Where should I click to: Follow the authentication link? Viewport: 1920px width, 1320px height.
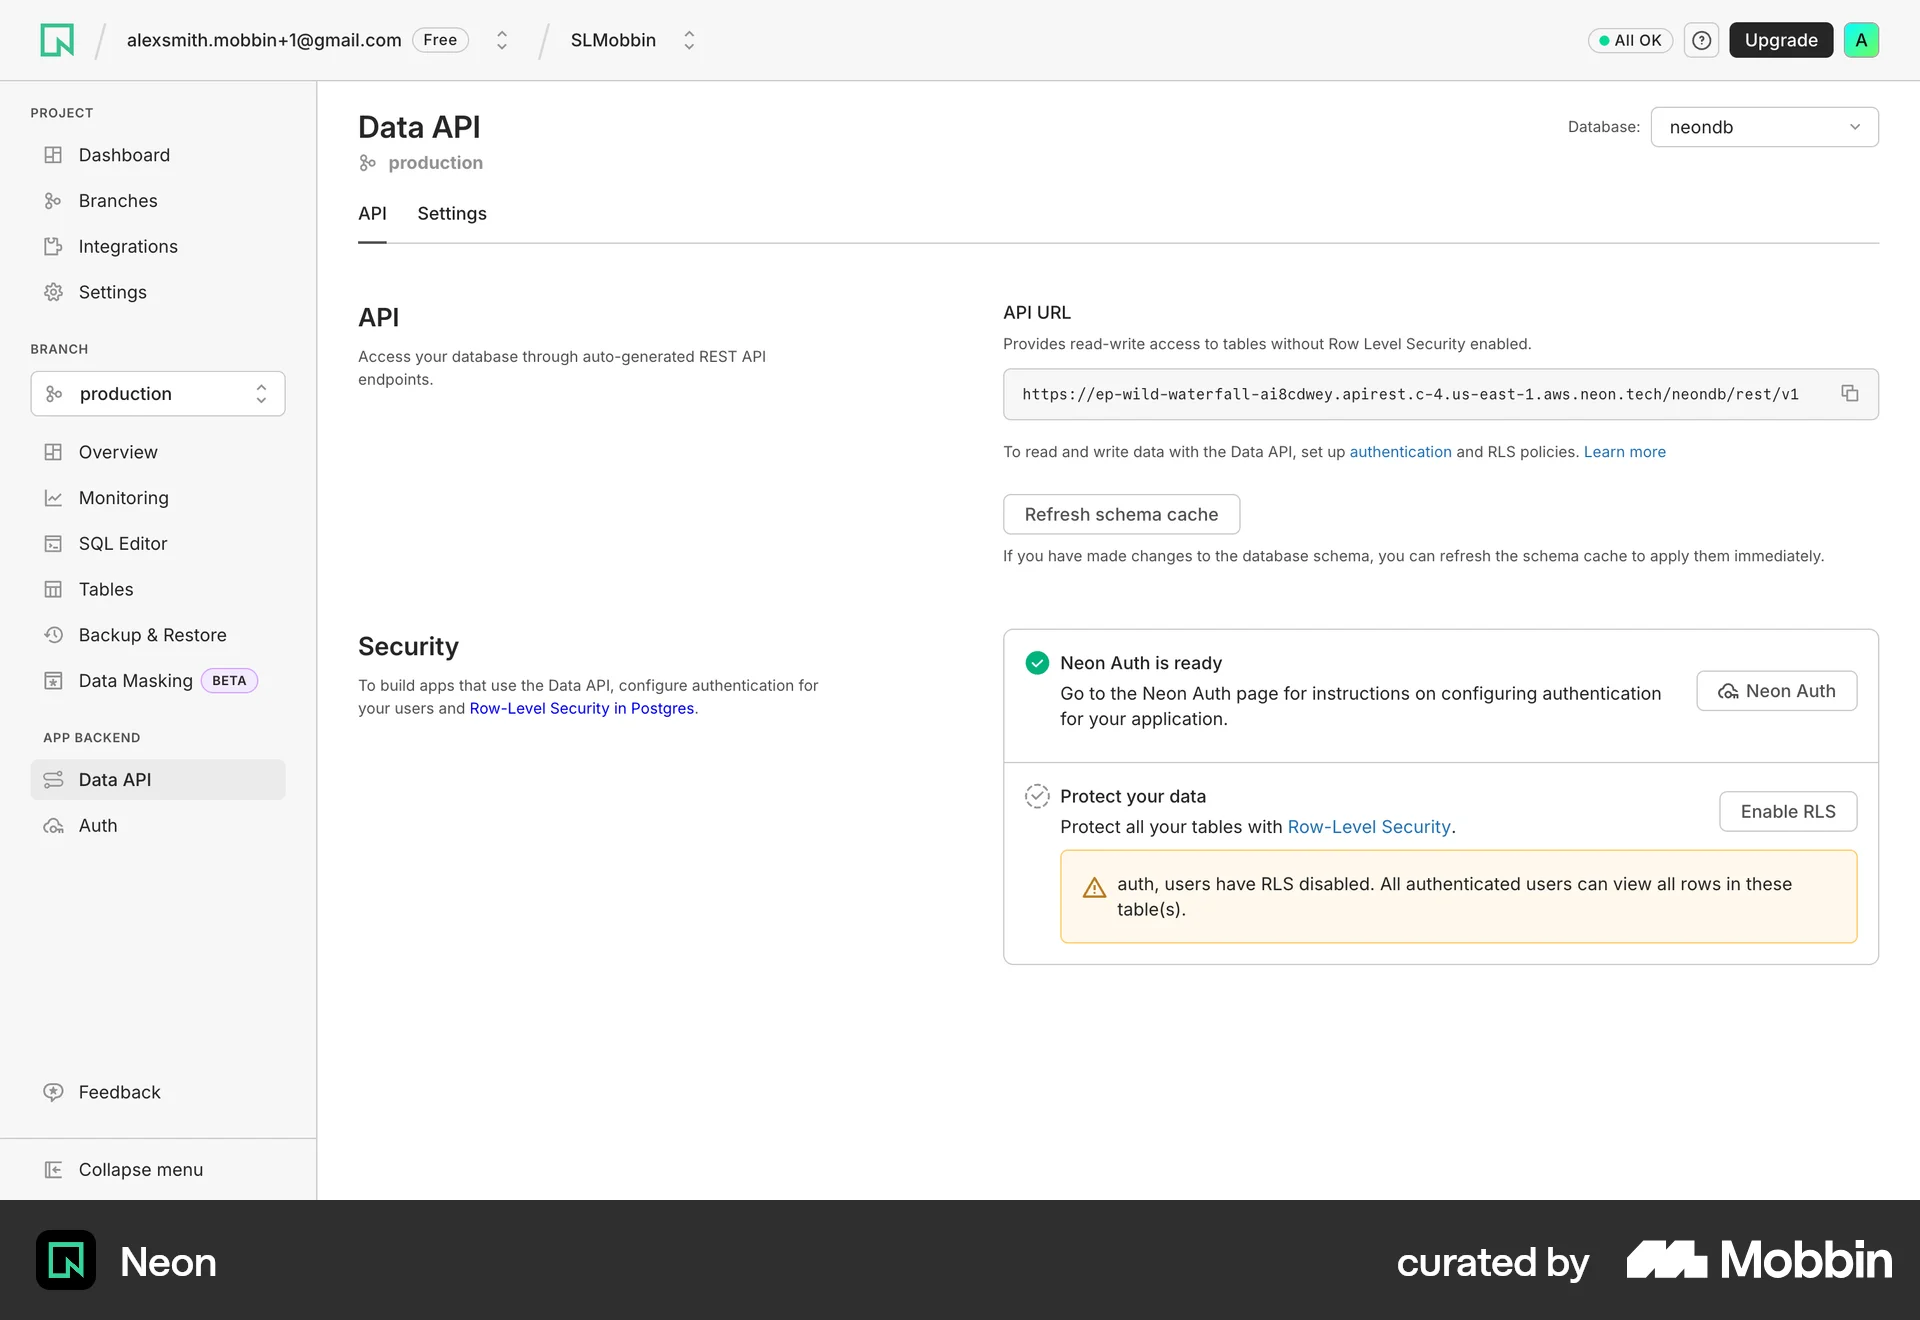(1400, 452)
